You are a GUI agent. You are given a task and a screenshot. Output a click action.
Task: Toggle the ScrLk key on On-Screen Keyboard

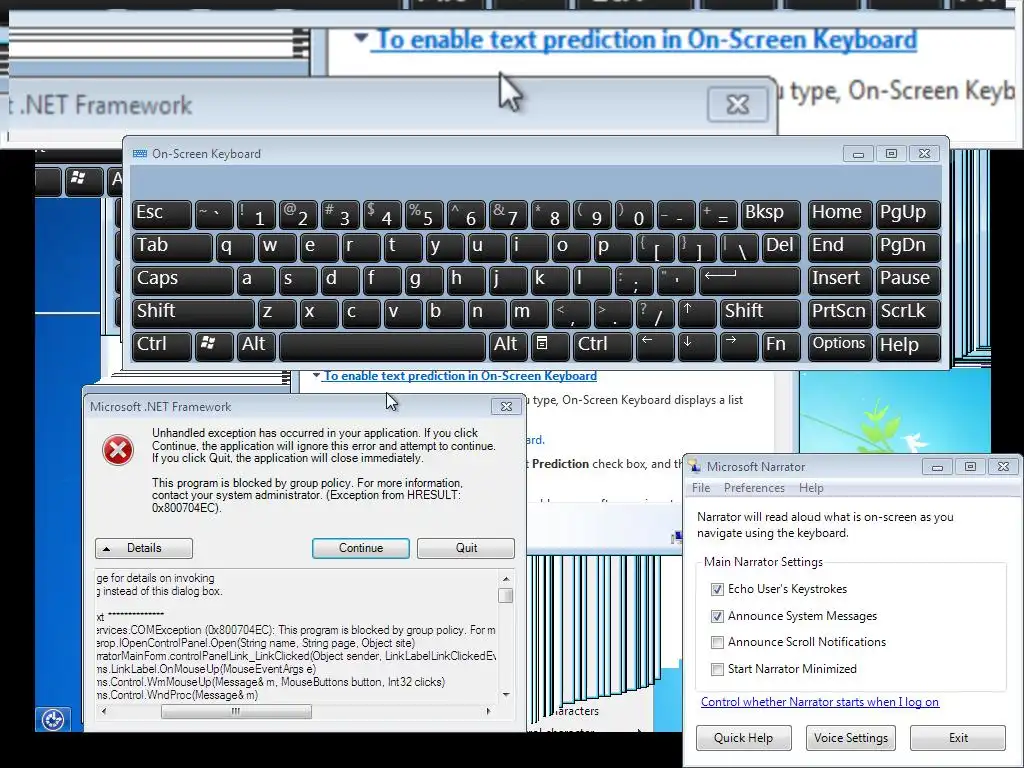[908, 313]
